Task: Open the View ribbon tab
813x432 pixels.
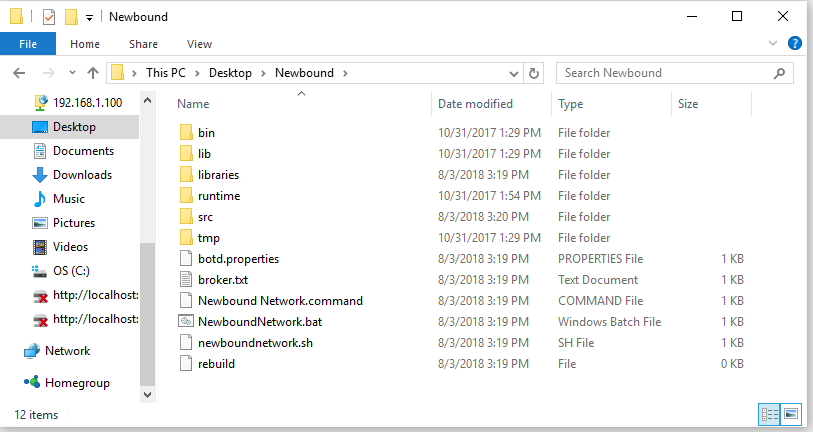Action: 199,44
